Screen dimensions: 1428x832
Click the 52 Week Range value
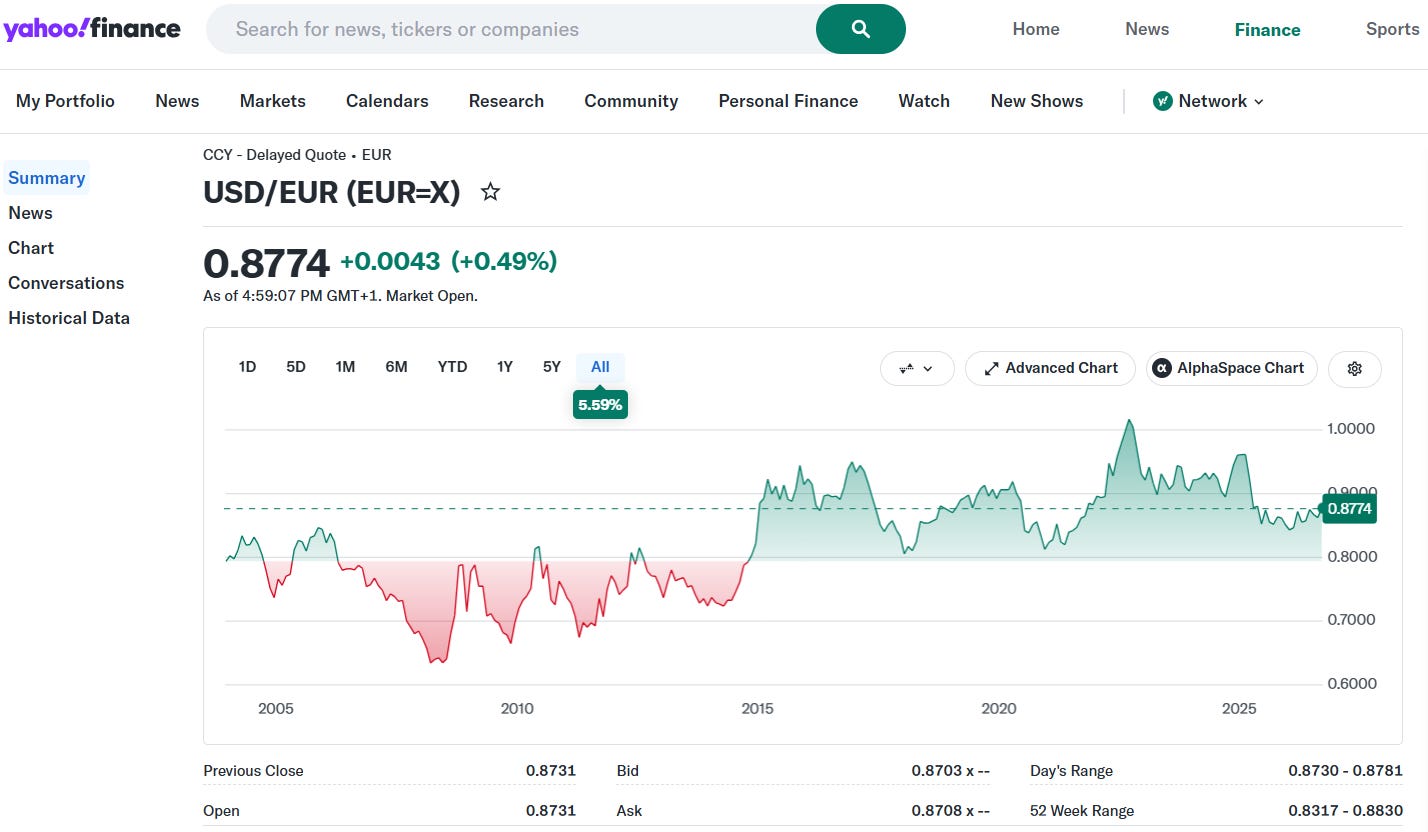[x=1345, y=811]
